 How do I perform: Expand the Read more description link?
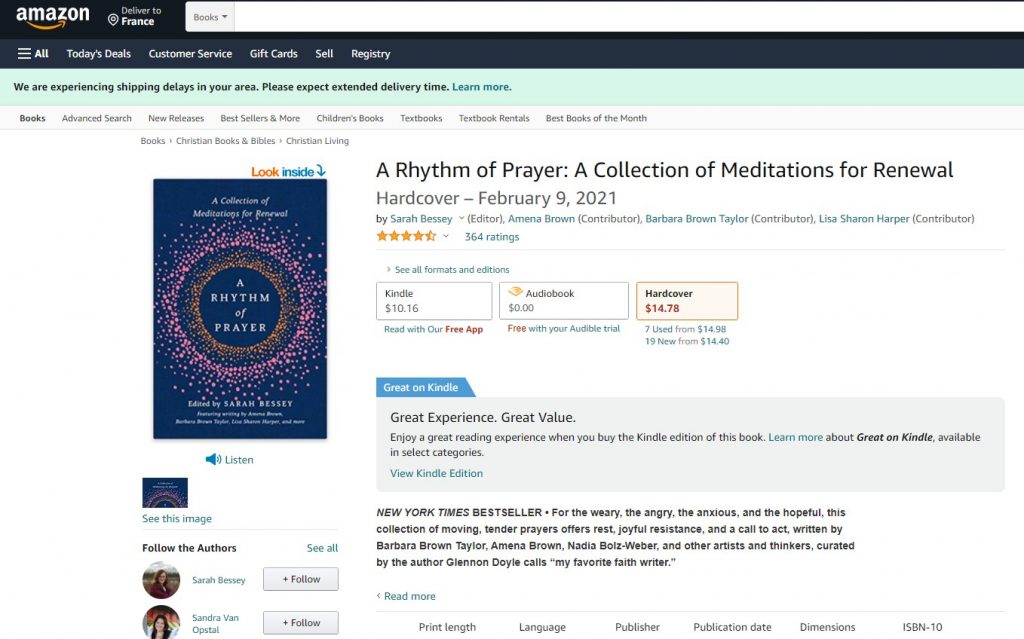click(409, 596)
